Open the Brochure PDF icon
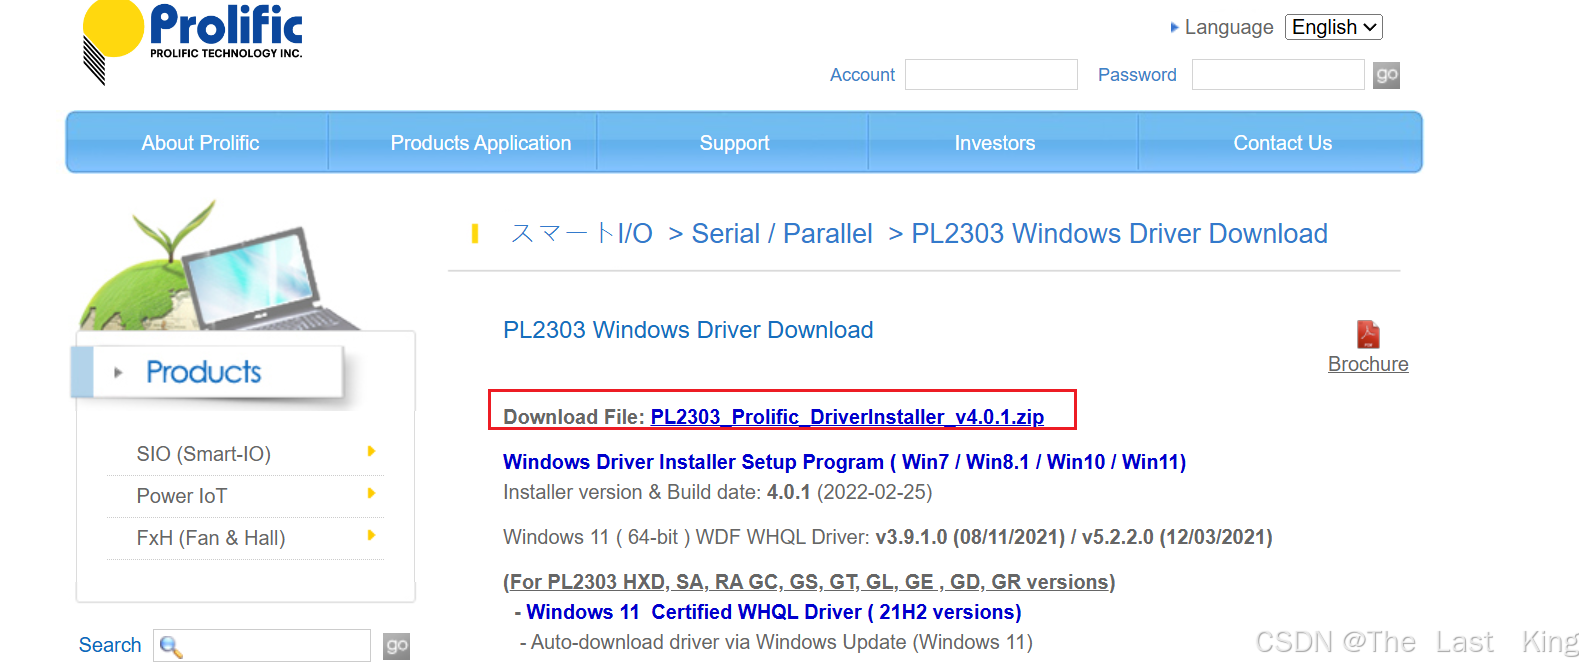The image size is (1583, 669). pos(1367,334)
